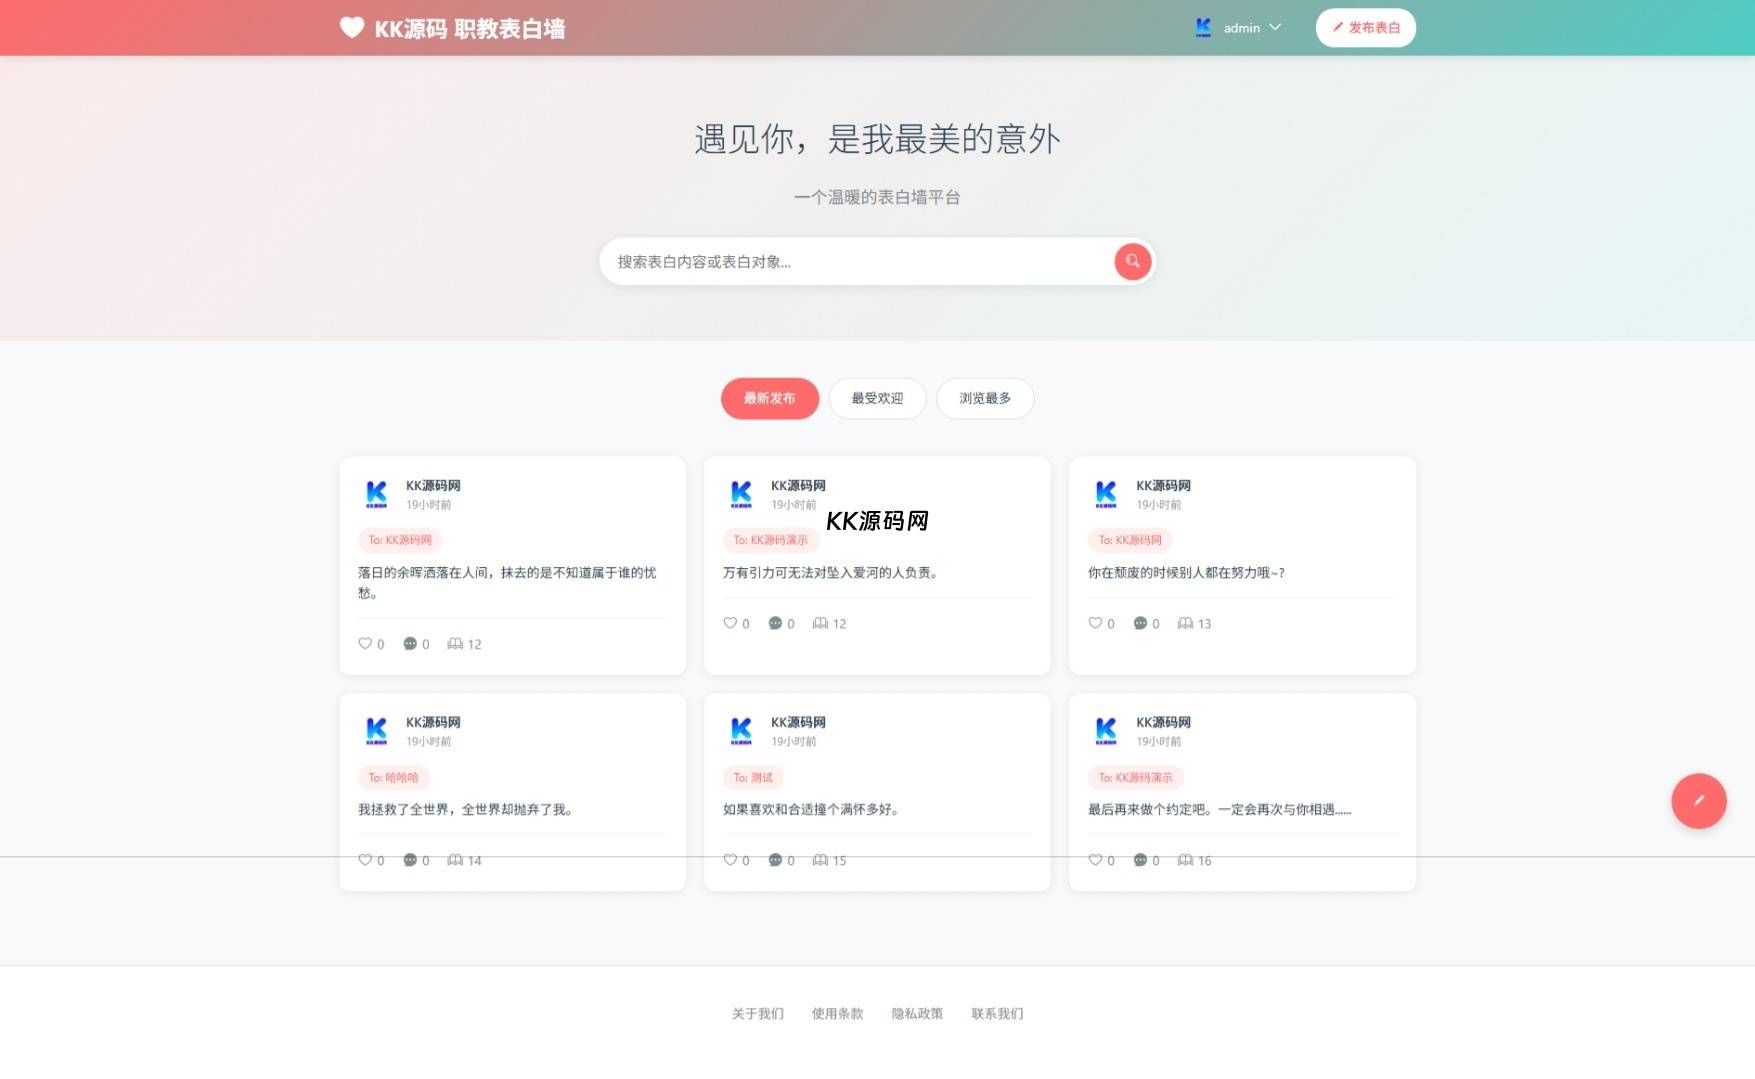Image resolution: width=1755 pixels, height=1079 pixels.
Task: Click avatar on the 你在颓废的时候 post card
Action: pyautogui.click(x=1106, y=494)
